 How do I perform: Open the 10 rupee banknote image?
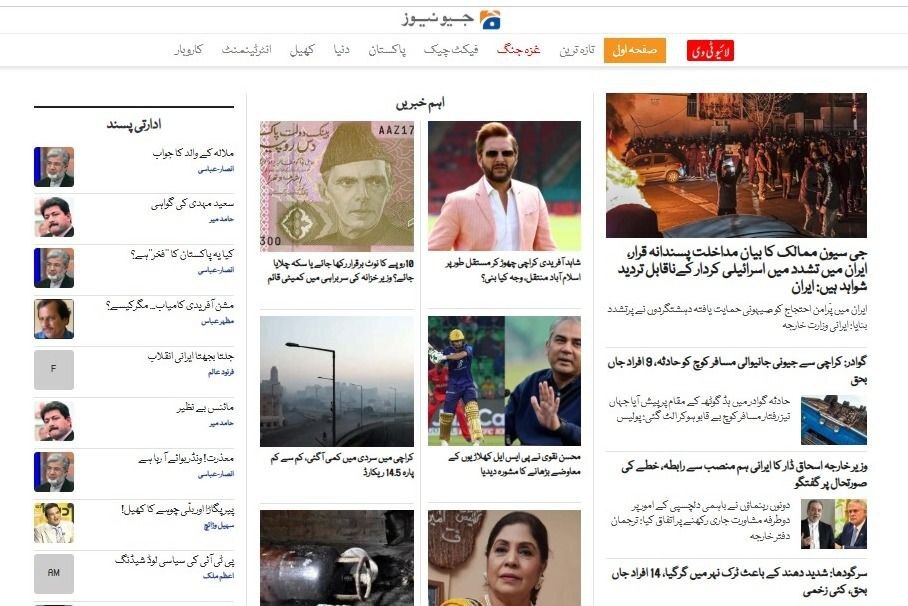[x=337, y=186]
